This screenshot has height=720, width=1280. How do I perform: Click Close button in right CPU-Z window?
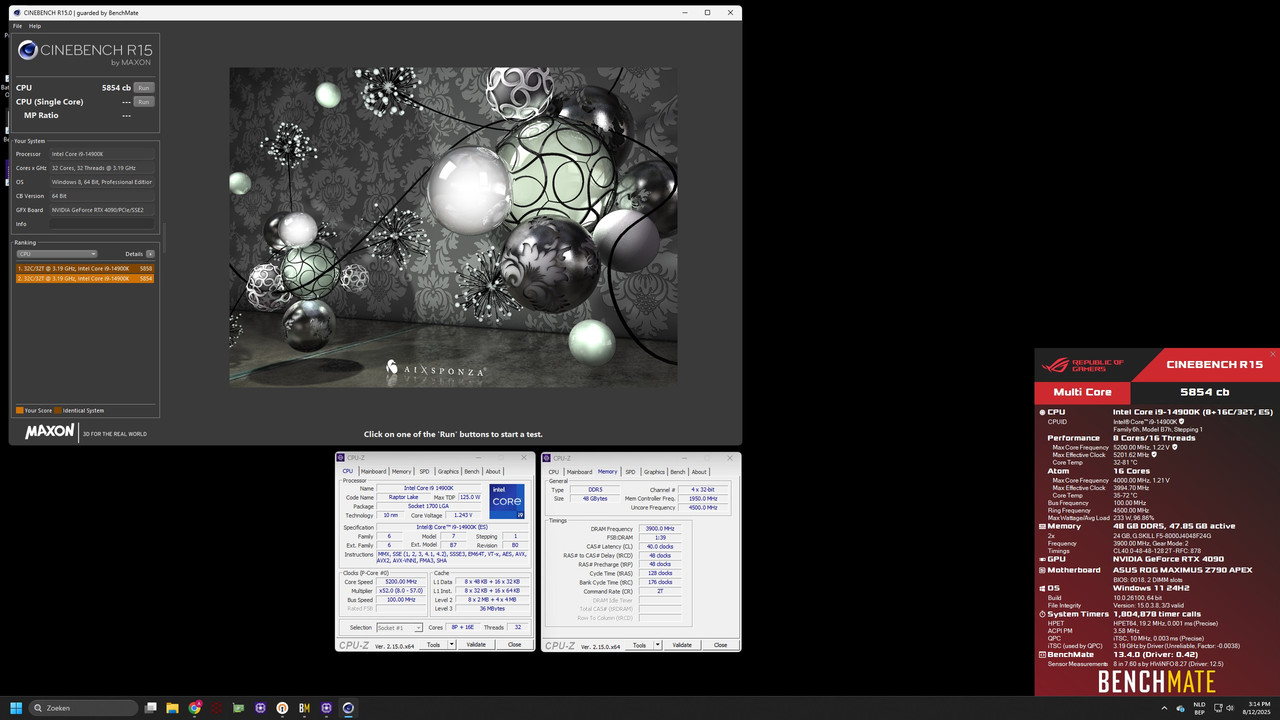coord(720,645)
